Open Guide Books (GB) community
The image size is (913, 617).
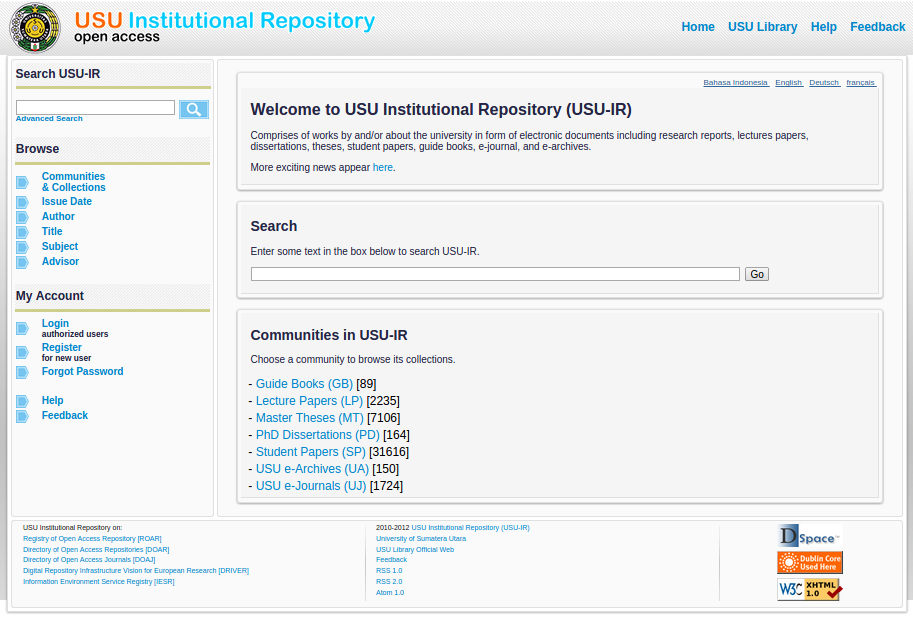pos(304,384)
